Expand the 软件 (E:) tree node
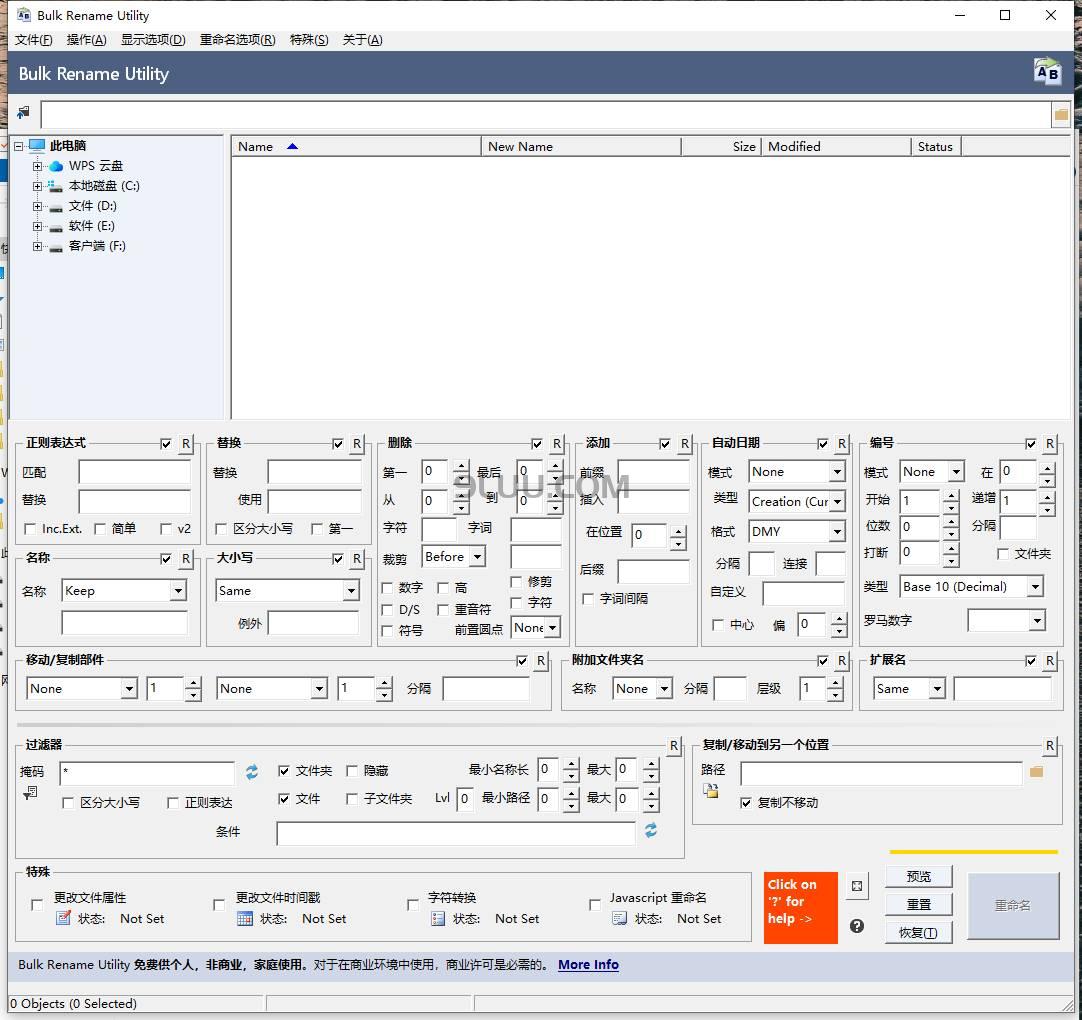 coord(37,226)
